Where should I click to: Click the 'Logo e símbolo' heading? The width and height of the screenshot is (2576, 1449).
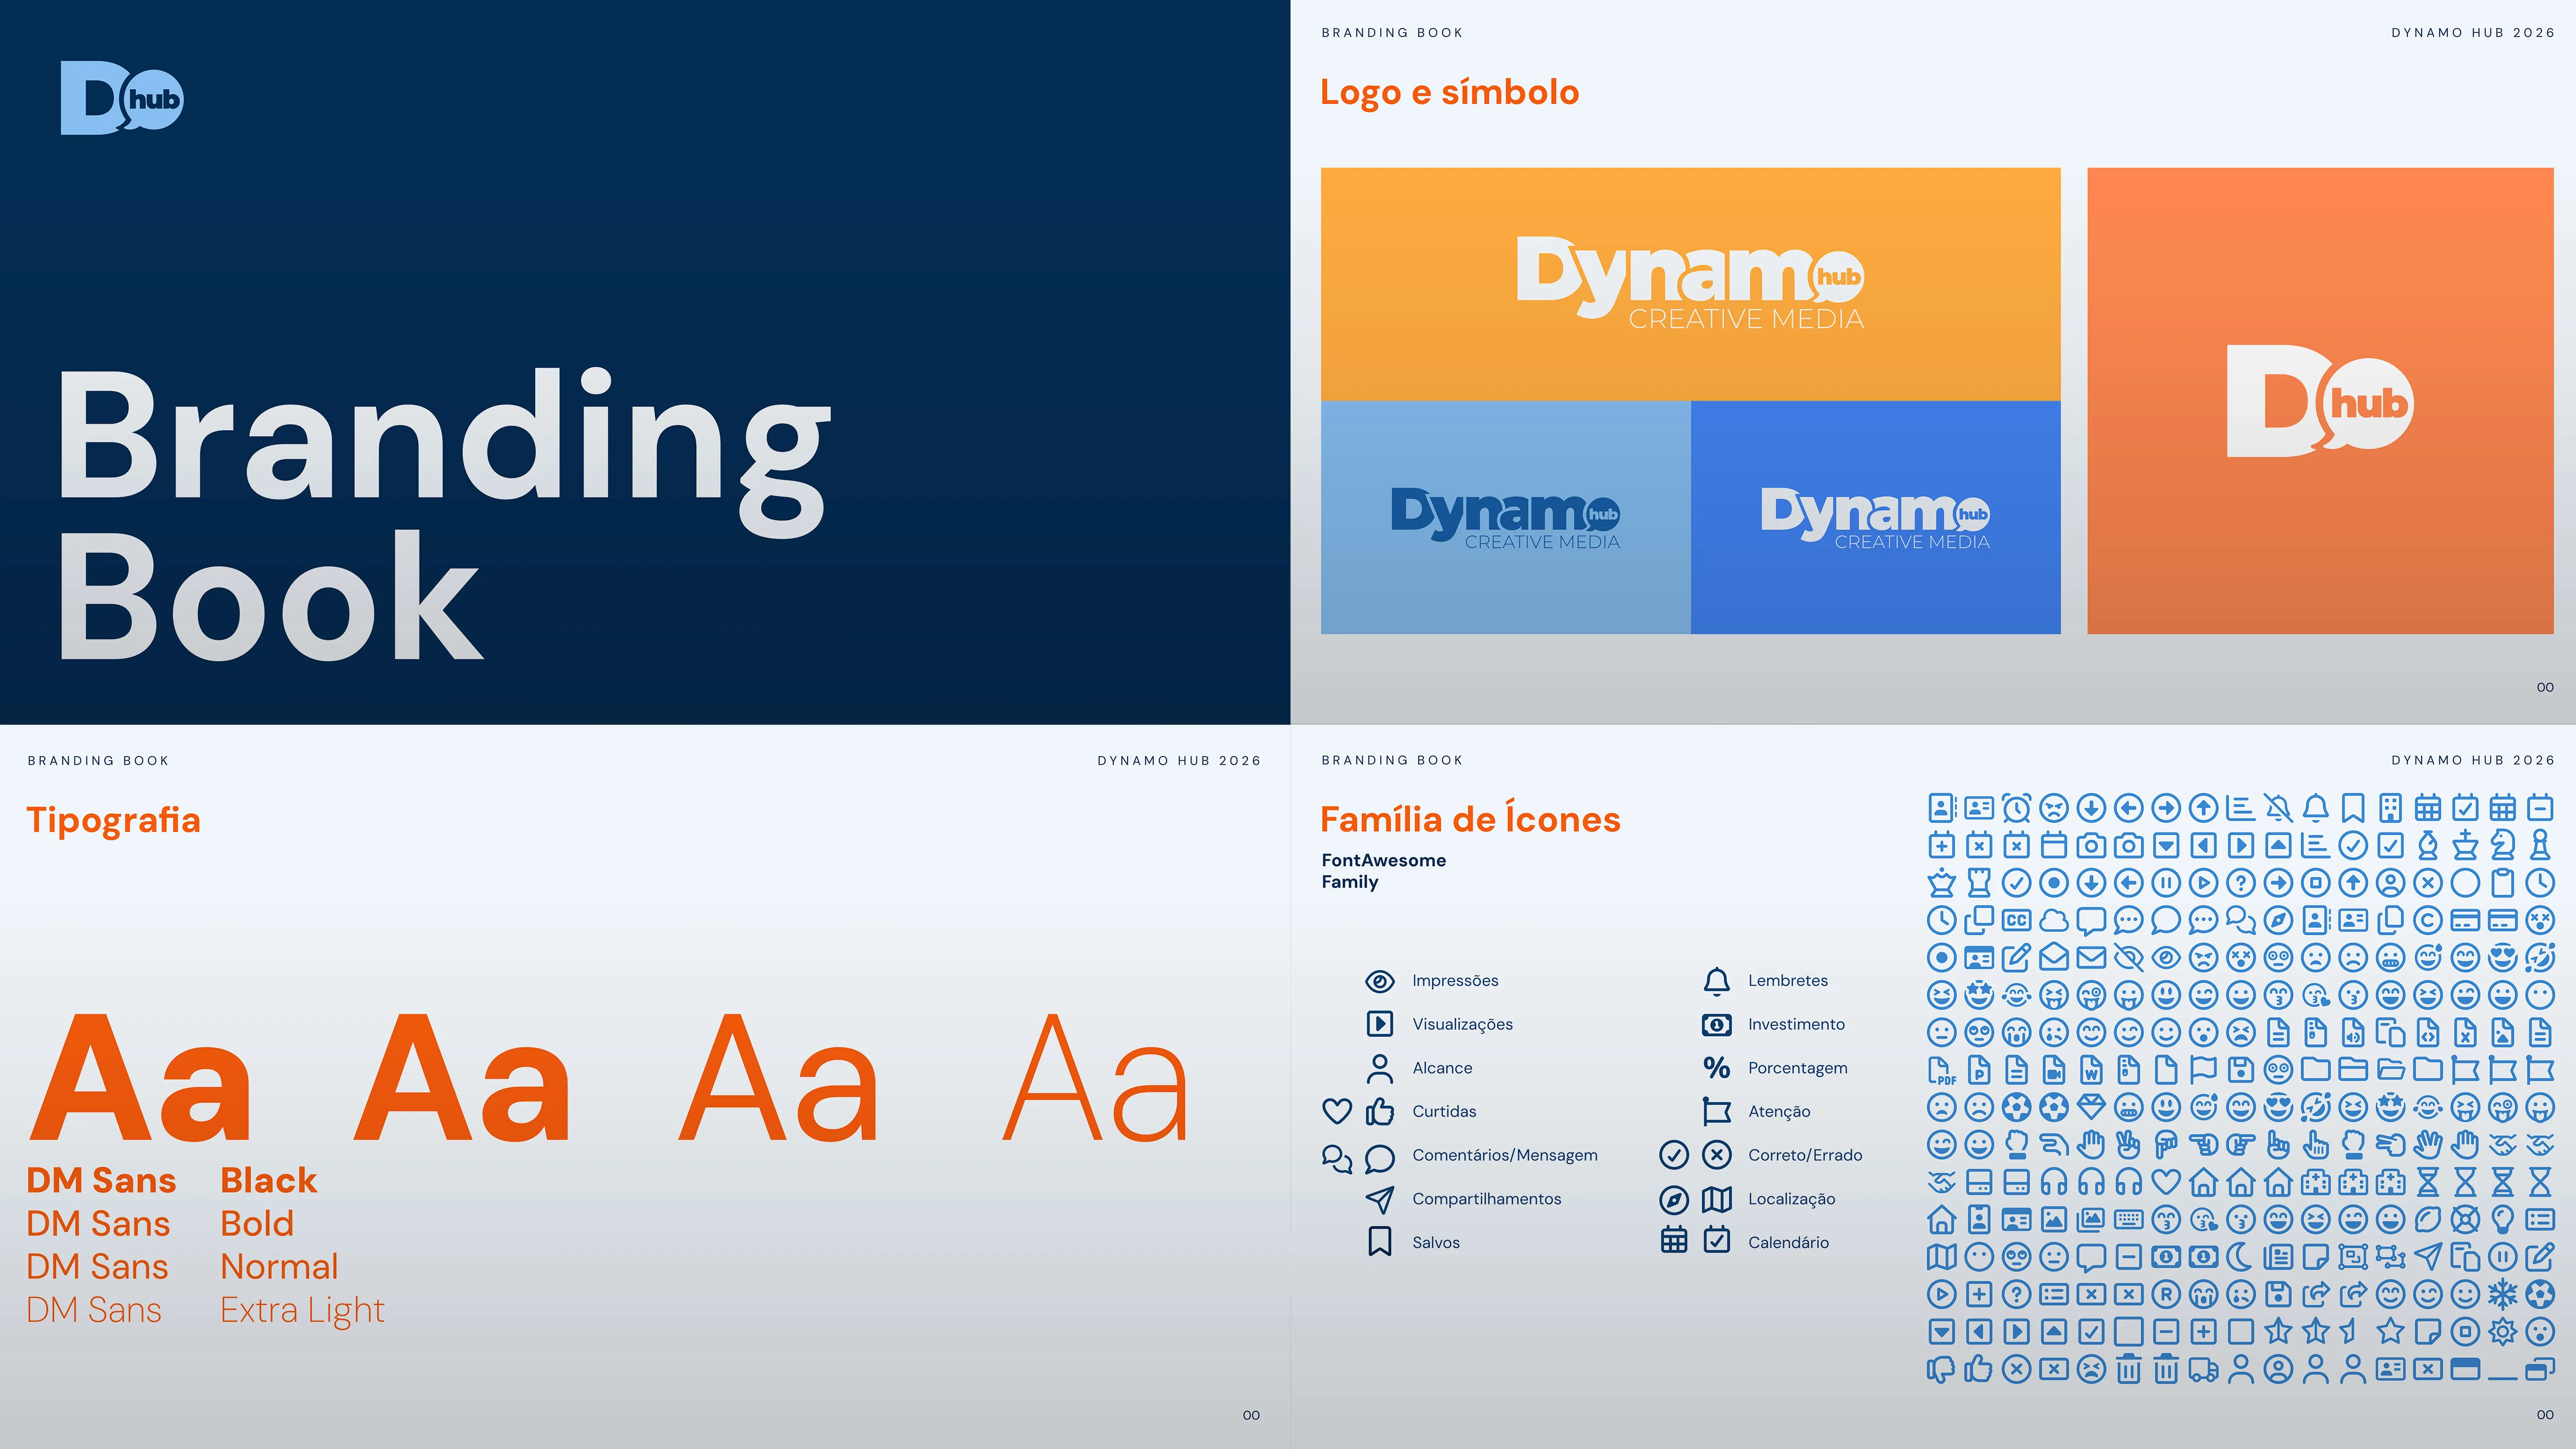1449,92
